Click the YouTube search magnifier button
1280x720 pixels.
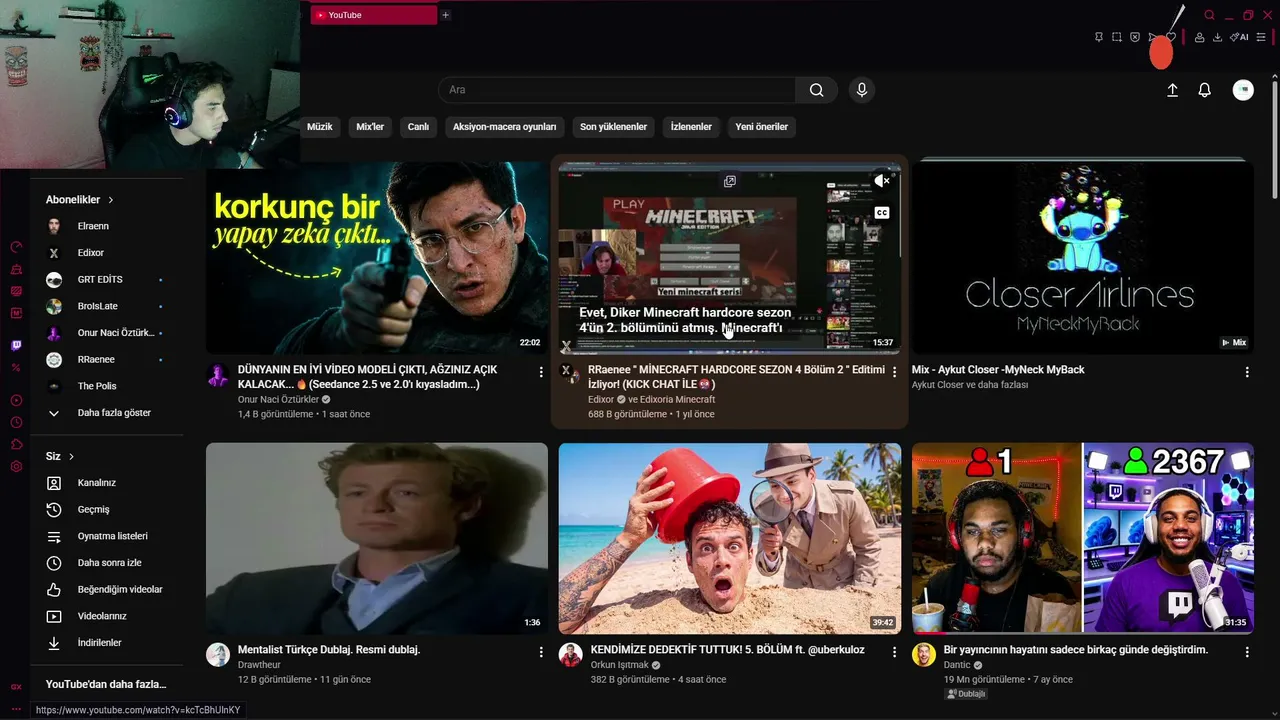817,90
